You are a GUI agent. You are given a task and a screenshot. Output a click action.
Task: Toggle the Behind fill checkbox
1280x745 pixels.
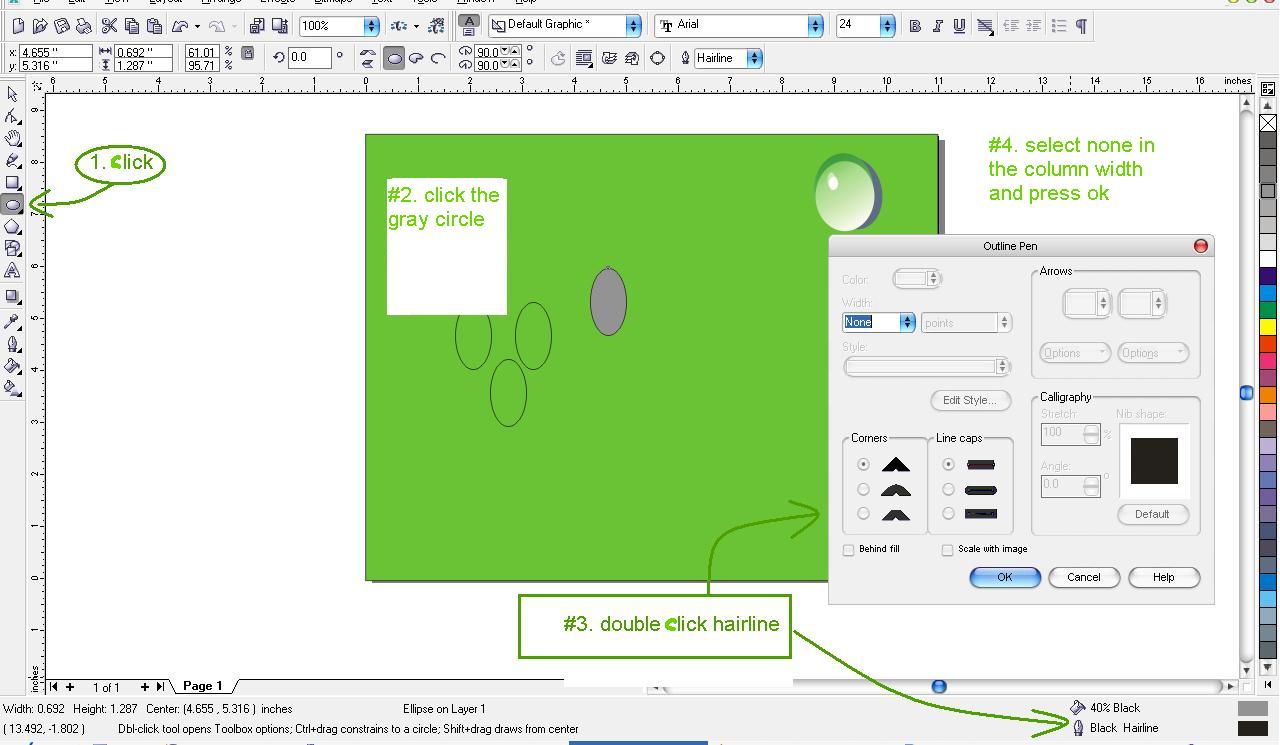[848, 550]
